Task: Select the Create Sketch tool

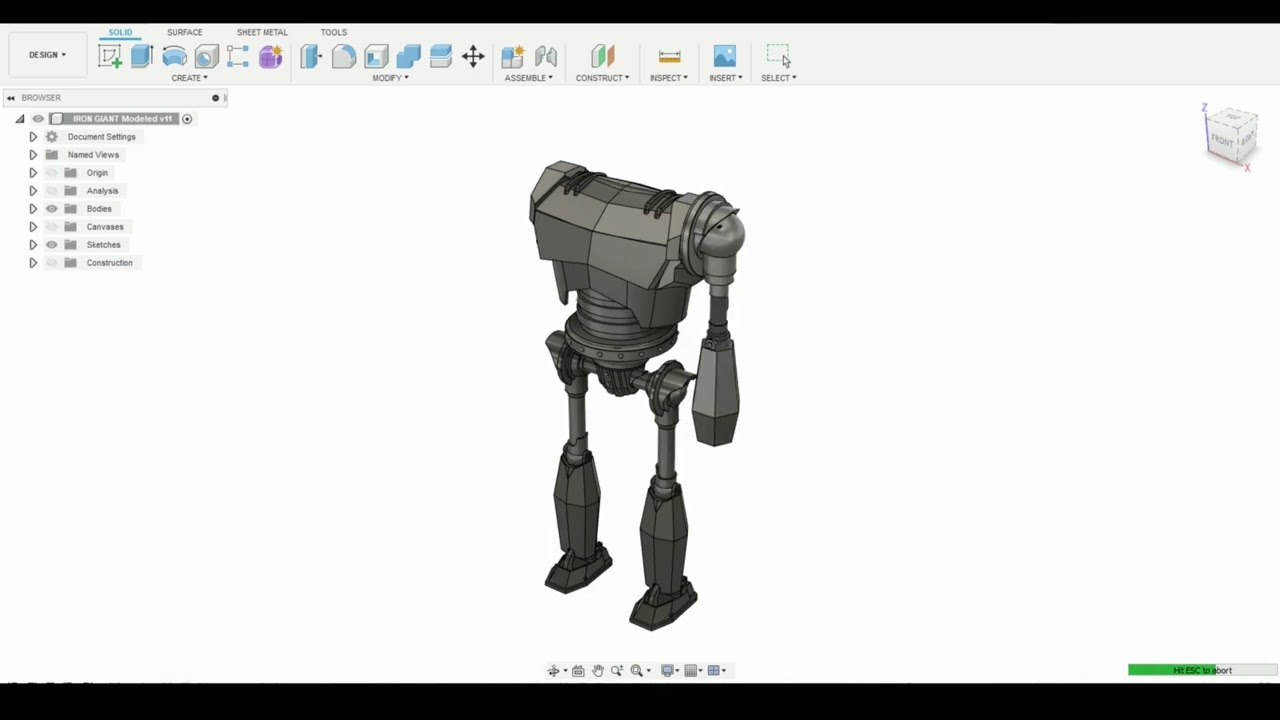Action: click(x=110, y=56)
